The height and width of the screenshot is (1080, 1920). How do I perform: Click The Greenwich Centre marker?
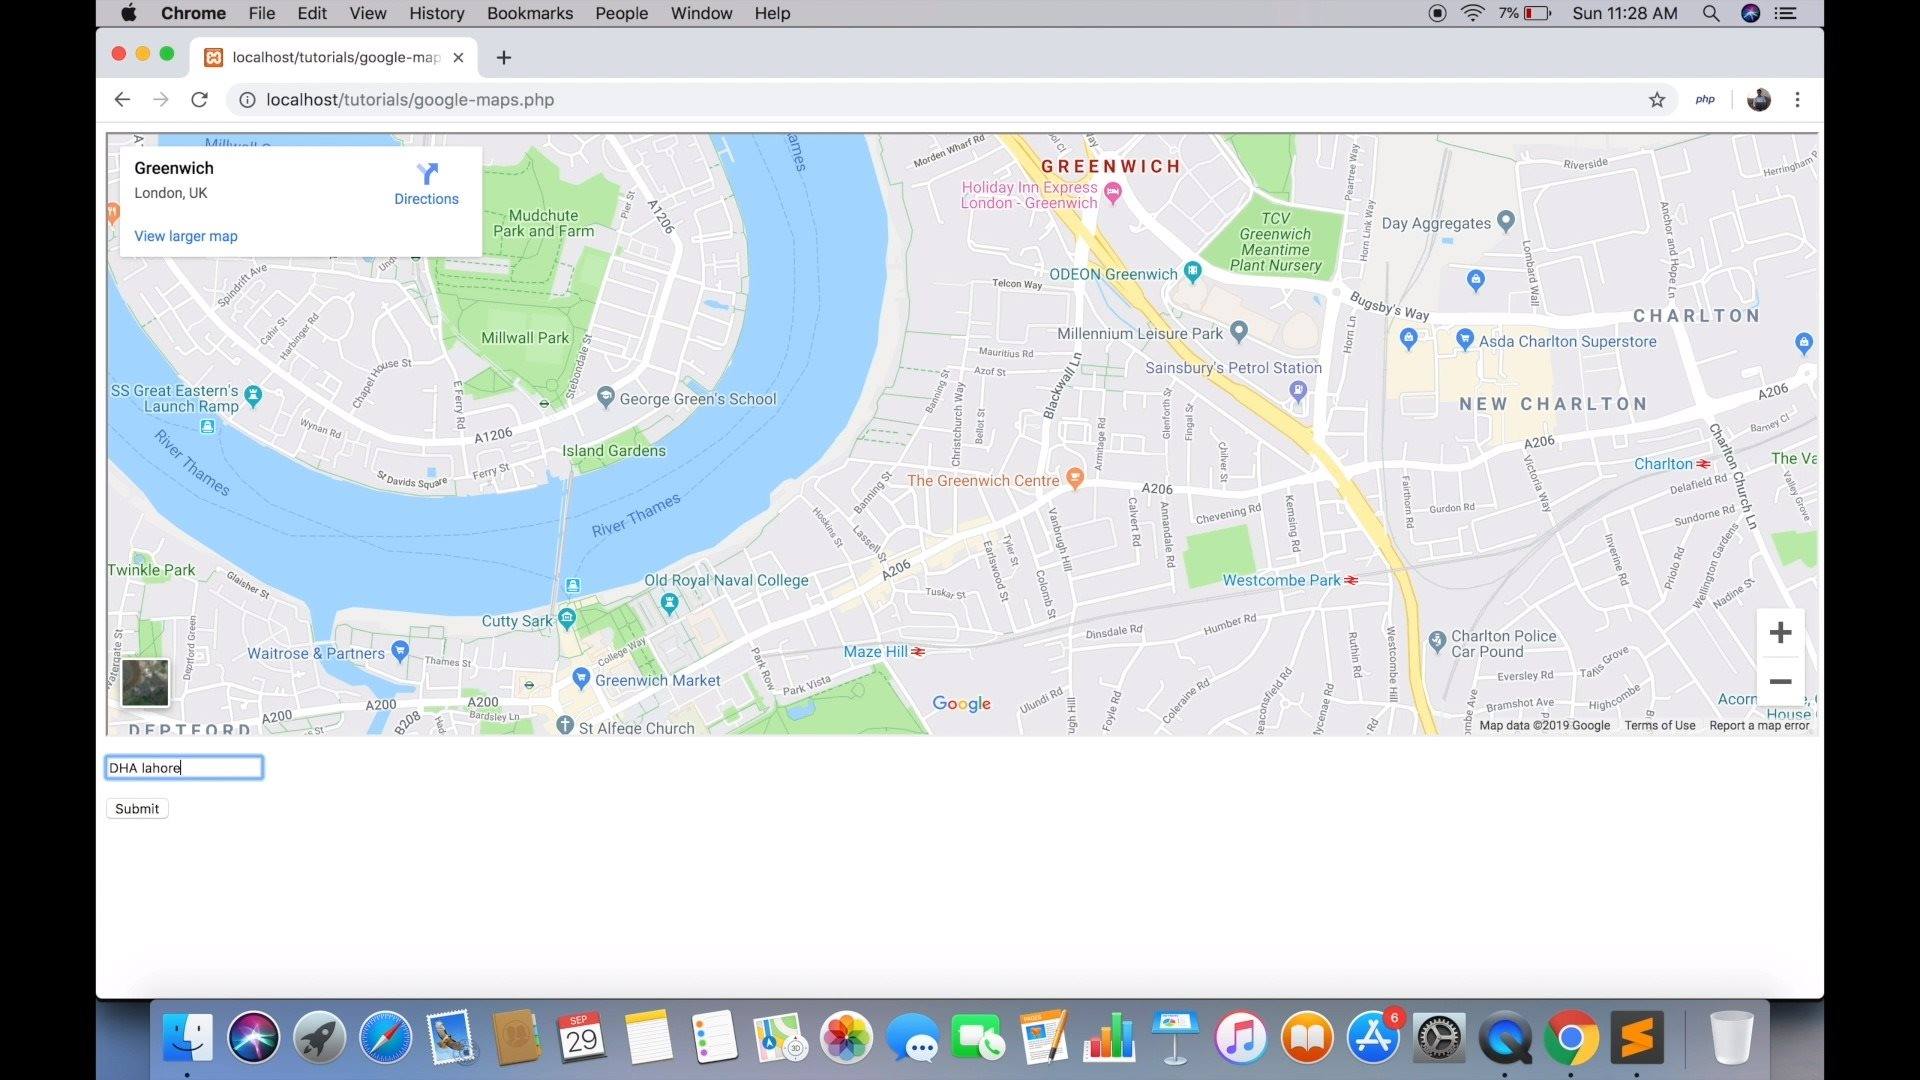pos(1075,478)
